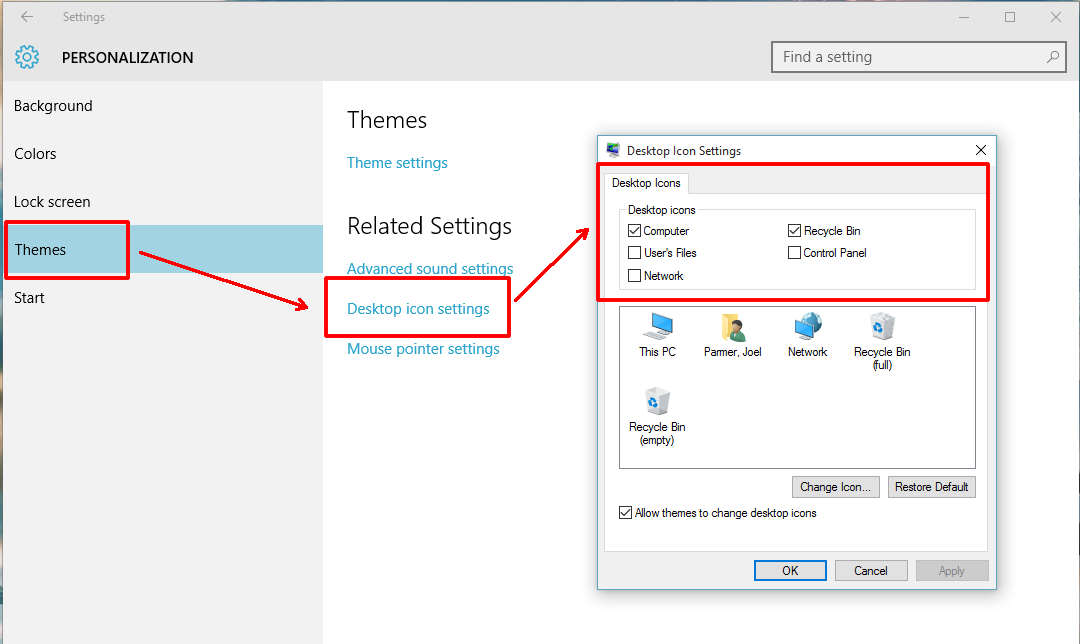
Task: Switch to the Desktop Icons tab
Action: click(x=646, y=183)
